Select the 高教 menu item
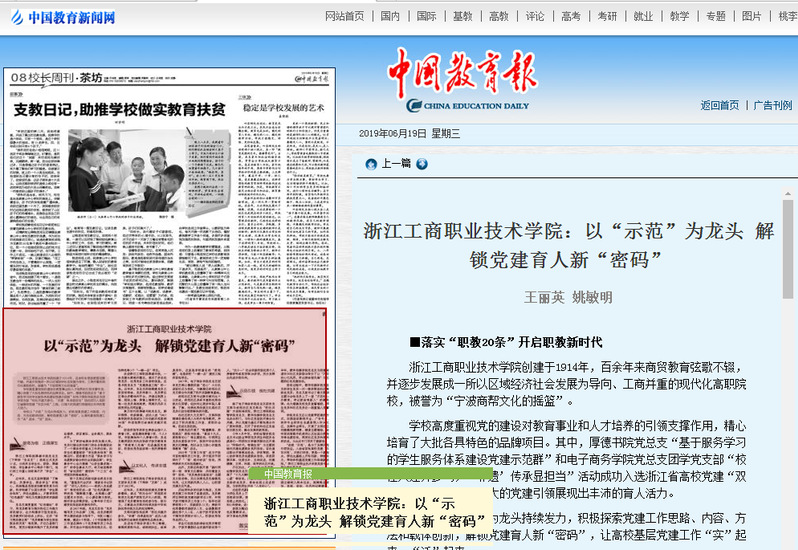The width and height of the screenshot is (798, 550). point(499,17)
